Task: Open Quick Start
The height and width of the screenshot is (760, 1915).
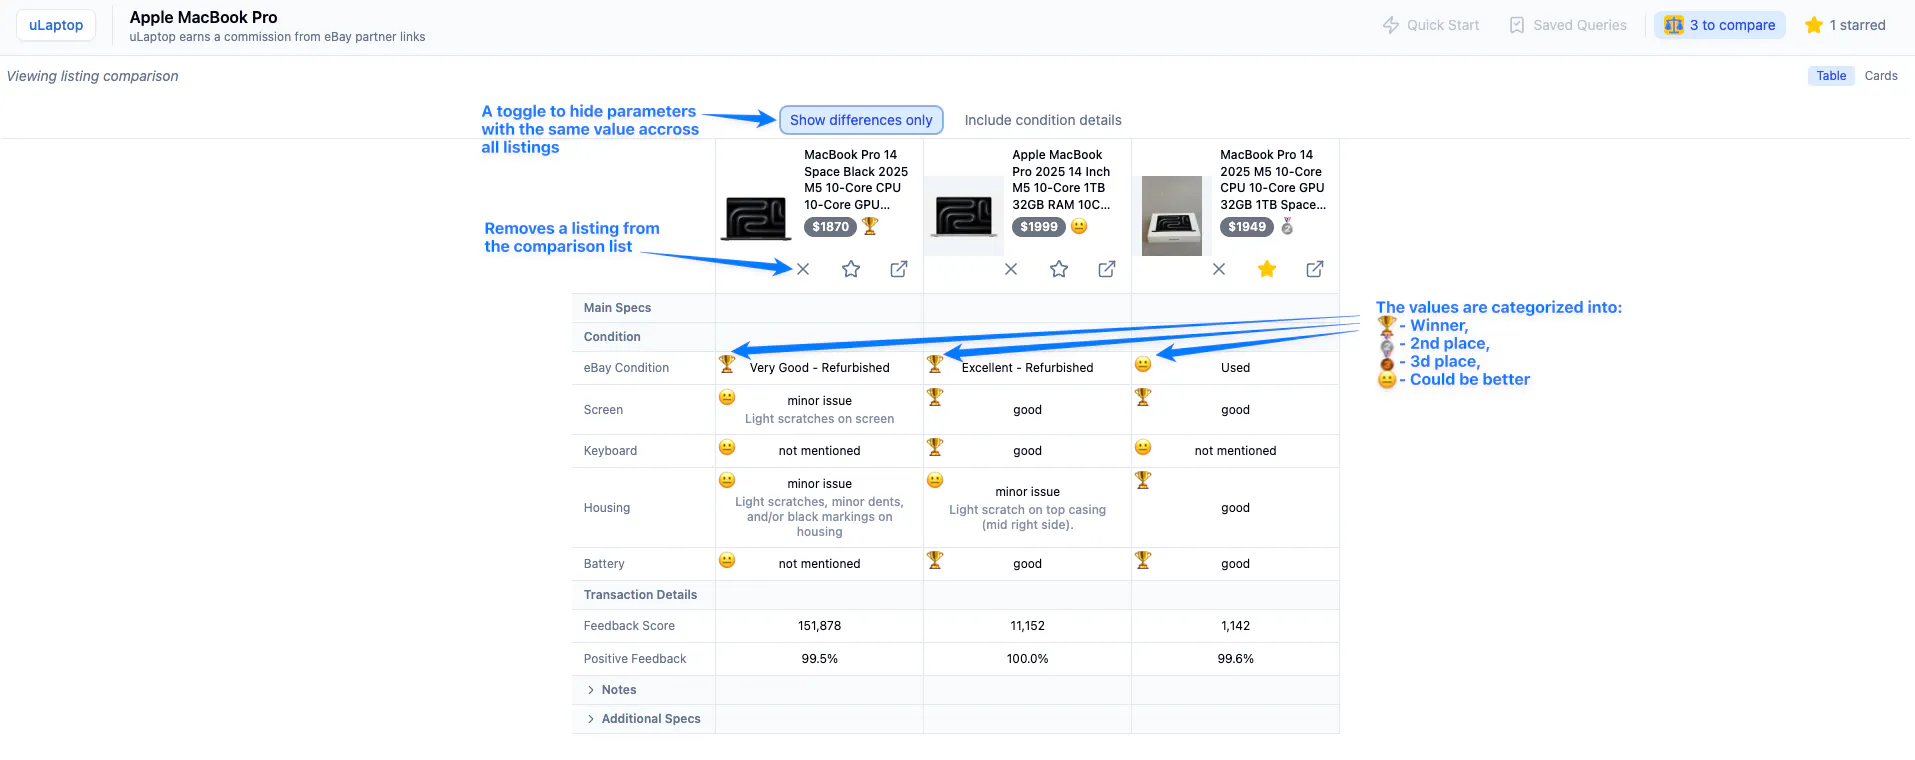Action: click(1431, 25)
